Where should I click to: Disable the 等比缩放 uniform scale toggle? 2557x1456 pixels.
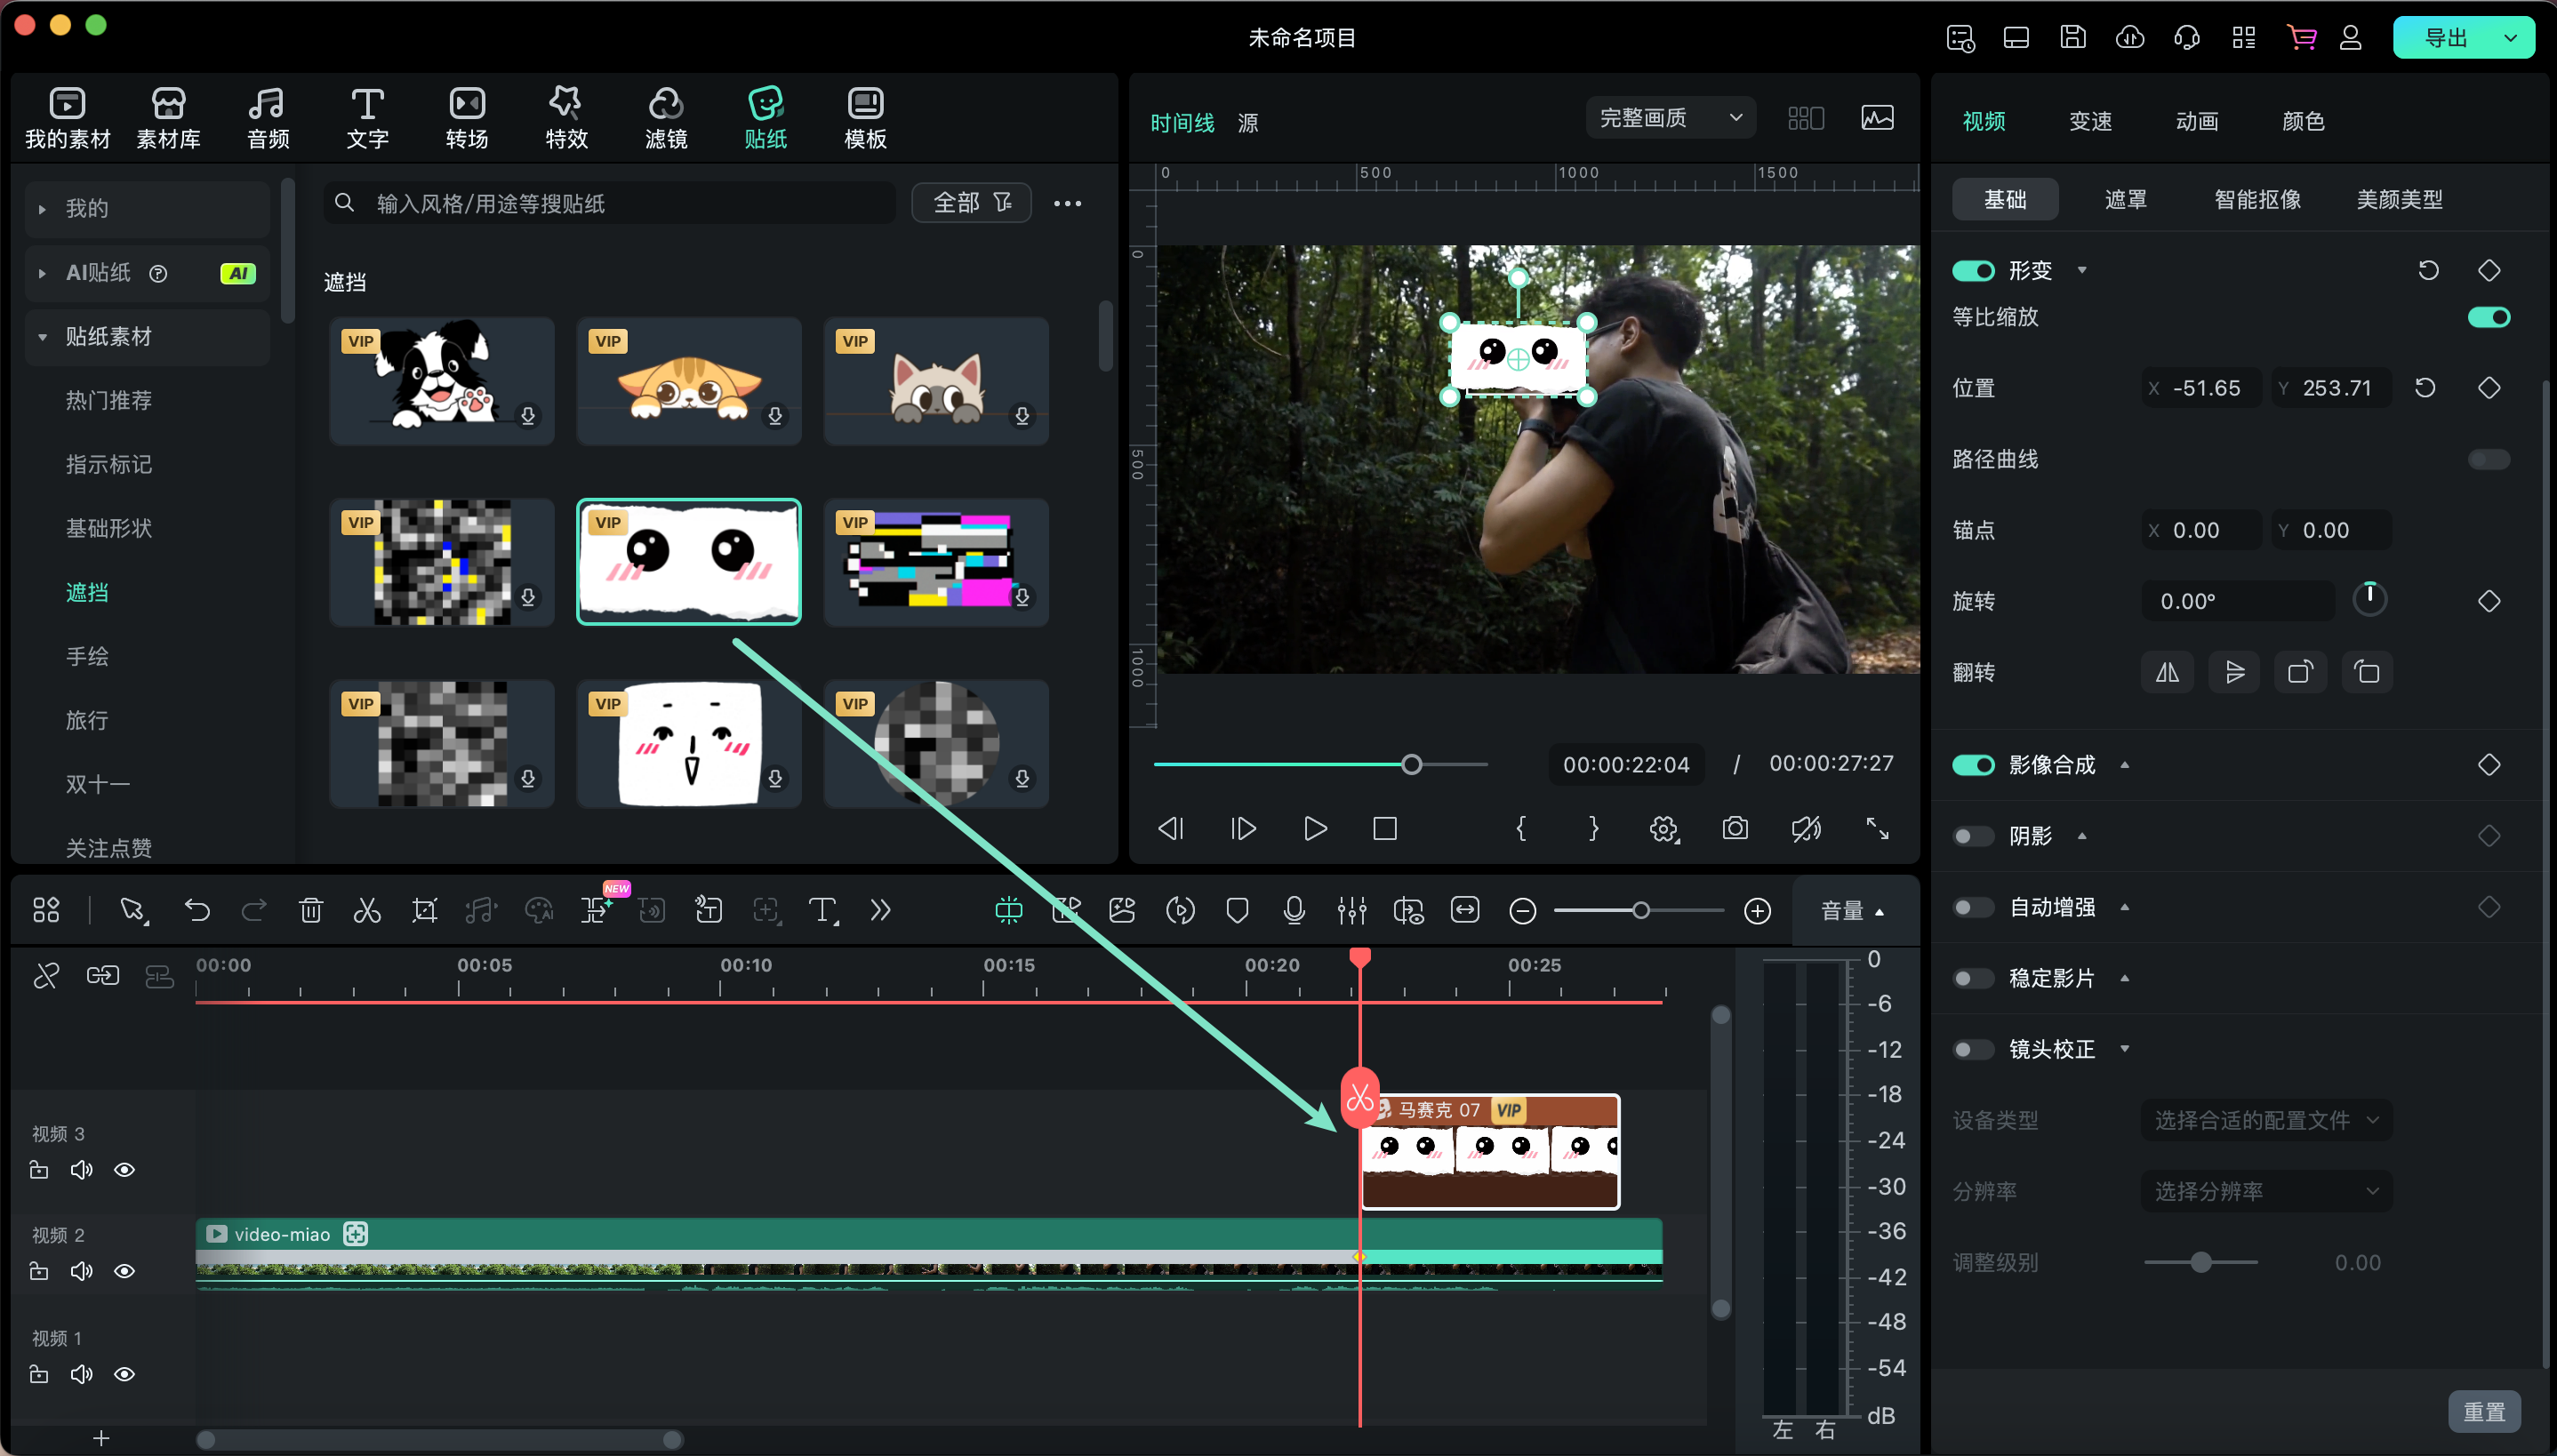coord(2488,317)
